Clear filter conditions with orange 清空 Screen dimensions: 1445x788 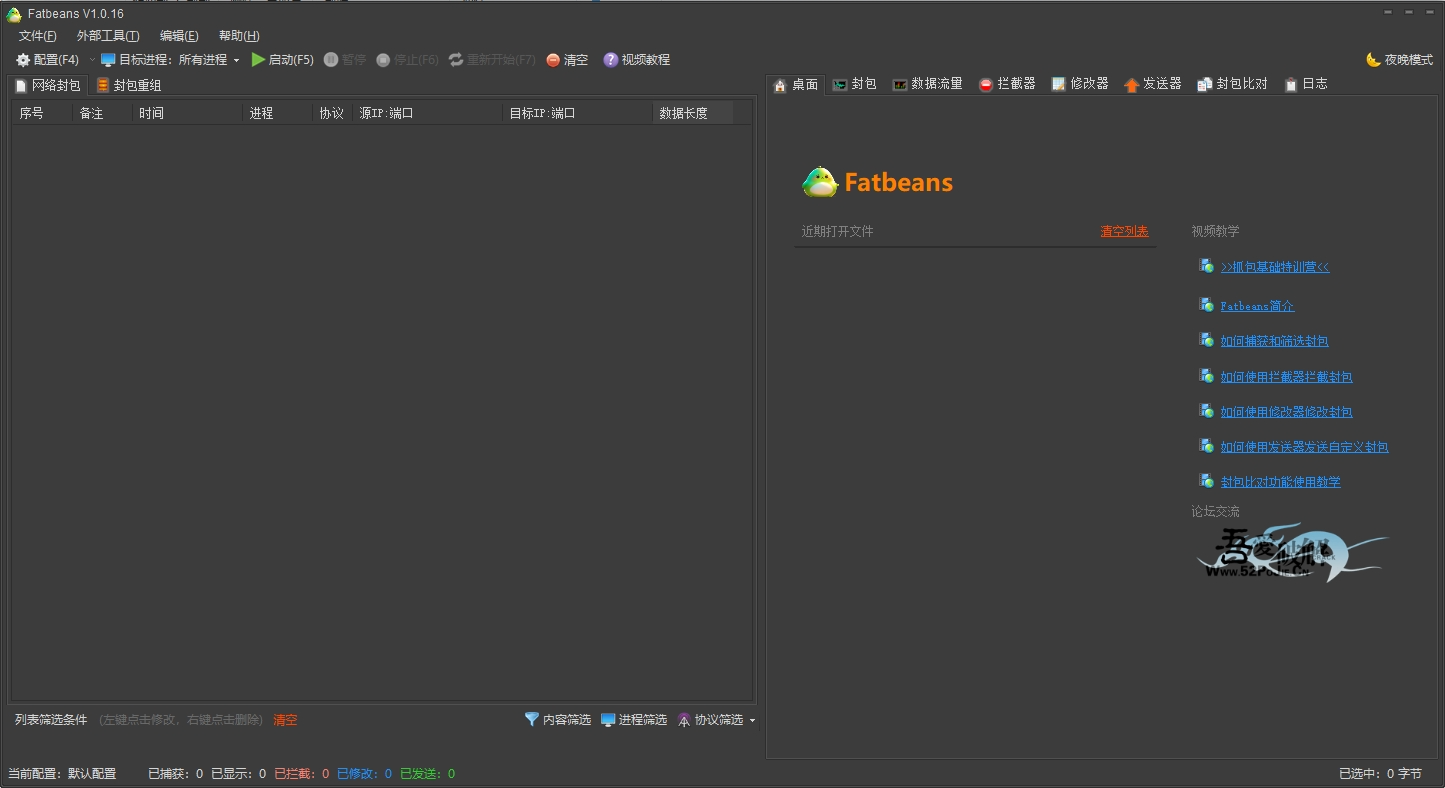point(285,720)
